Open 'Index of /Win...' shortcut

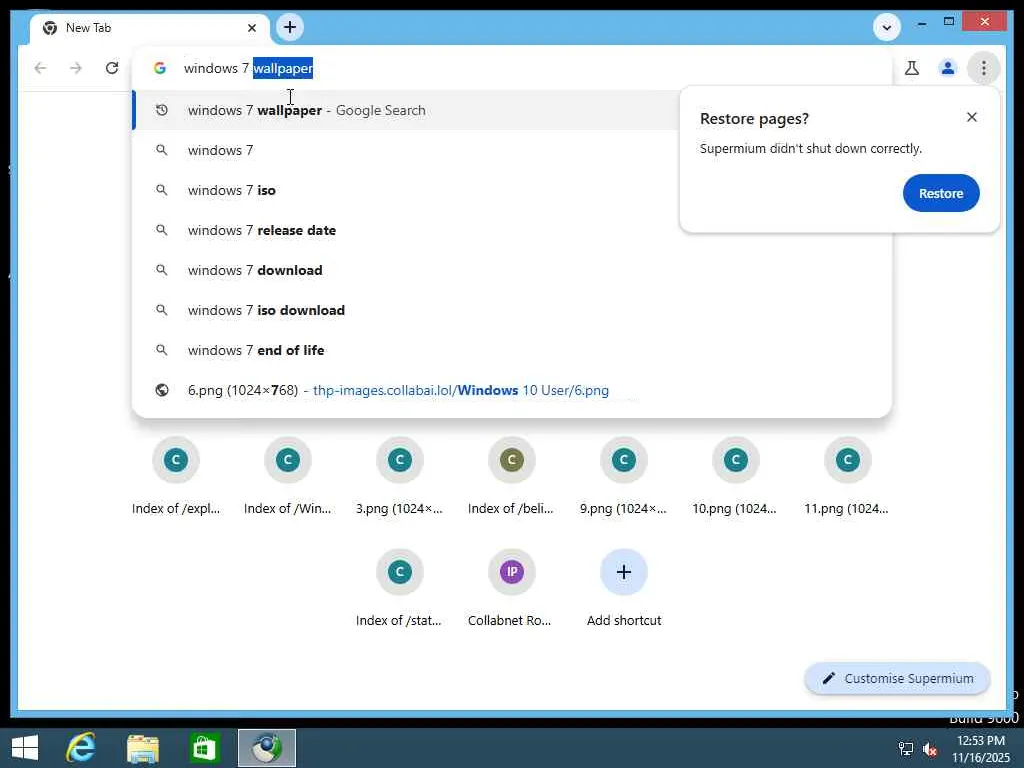click(287, 477)
